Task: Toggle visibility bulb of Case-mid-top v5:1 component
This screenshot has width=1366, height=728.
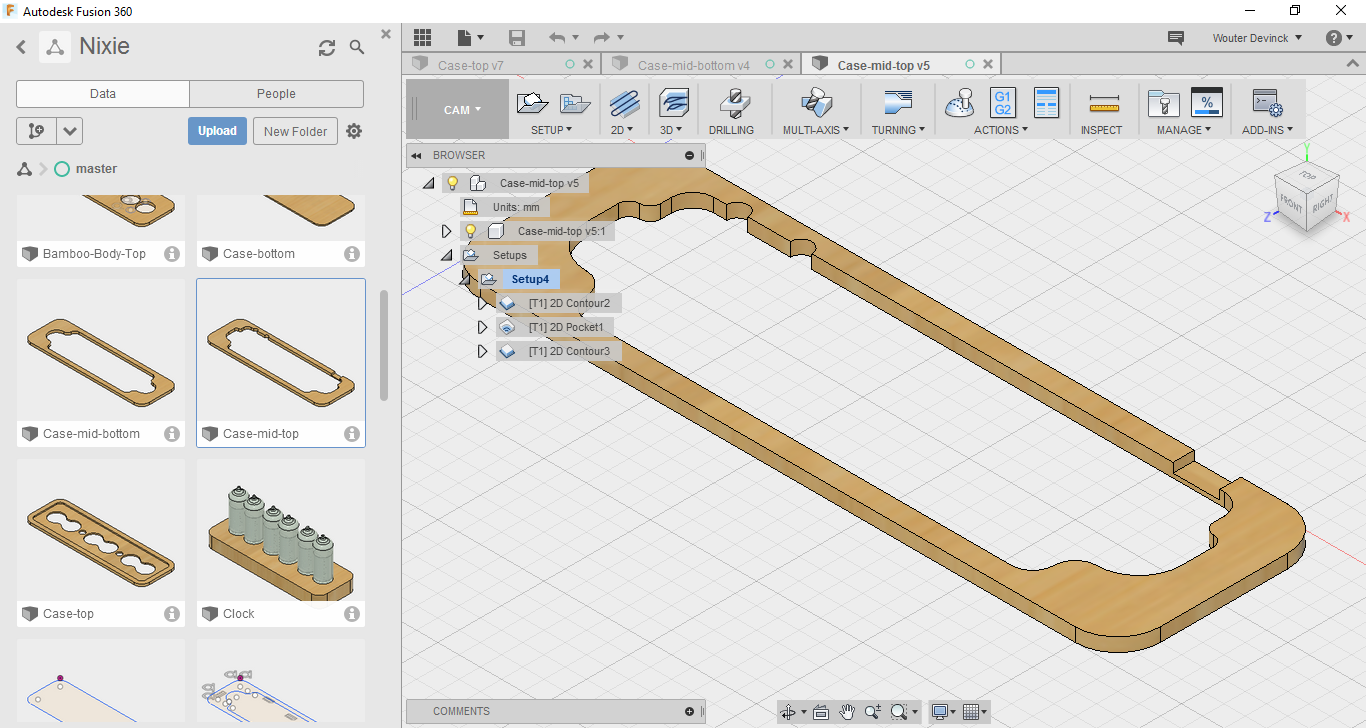Action: (471, 231)
